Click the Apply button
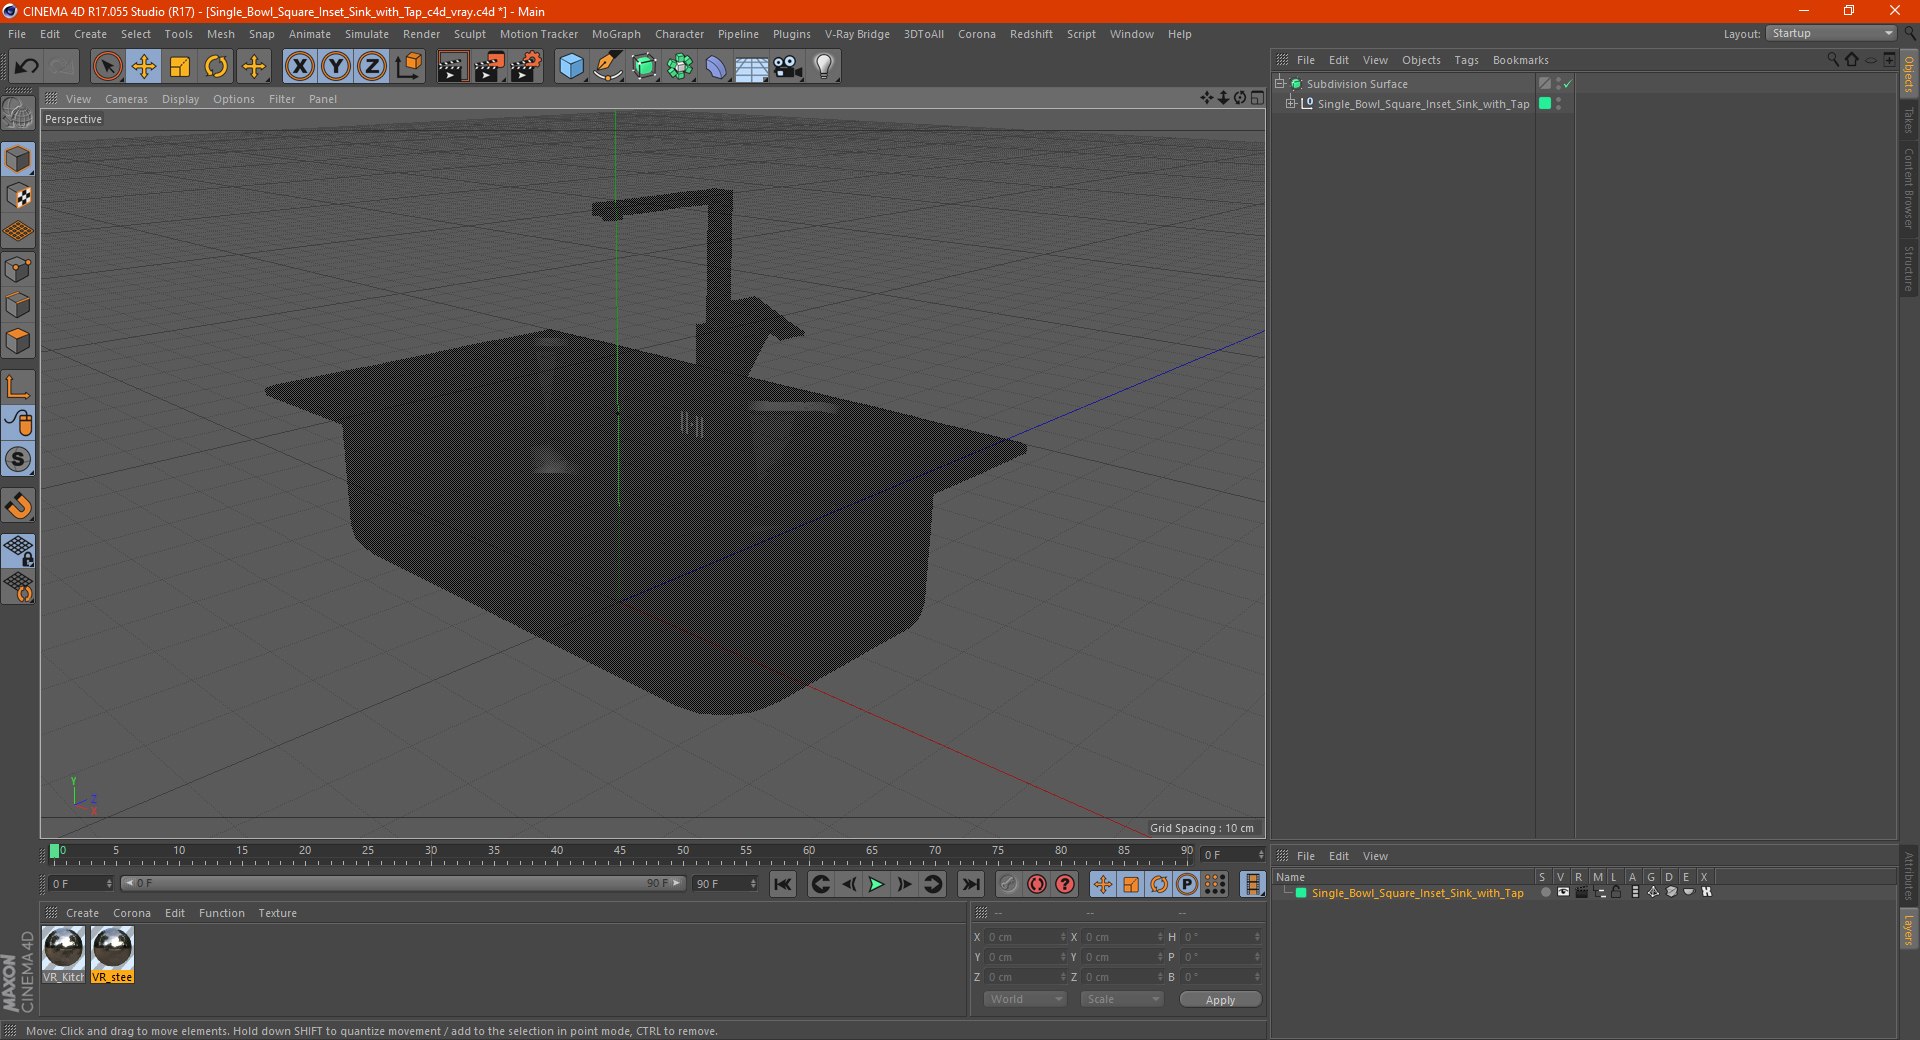The width and height of the screenshot is (1920, 1040). [1220, 1000]
